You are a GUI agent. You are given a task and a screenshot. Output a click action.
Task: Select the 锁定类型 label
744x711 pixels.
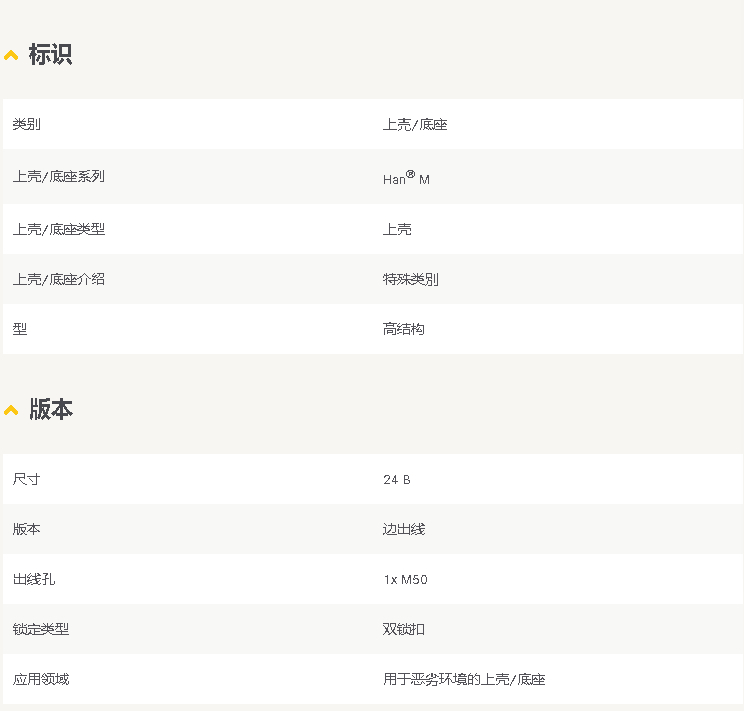[x=41, y=629]
